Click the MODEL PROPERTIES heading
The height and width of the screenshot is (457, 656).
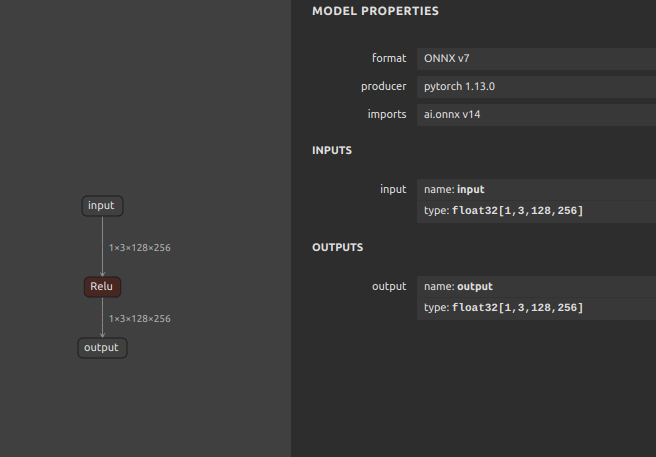pyautogui.click(x=375, y=11)
